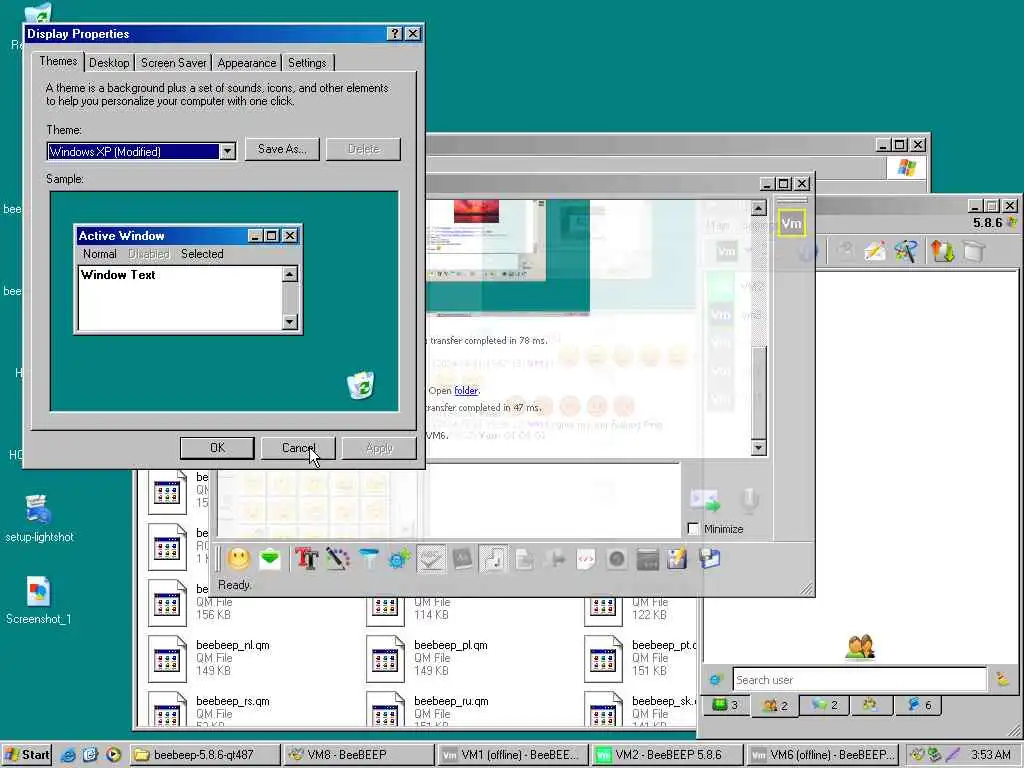Click the file transfer up-down arrows icon
1024x768 pixels.
coord(942,251)
